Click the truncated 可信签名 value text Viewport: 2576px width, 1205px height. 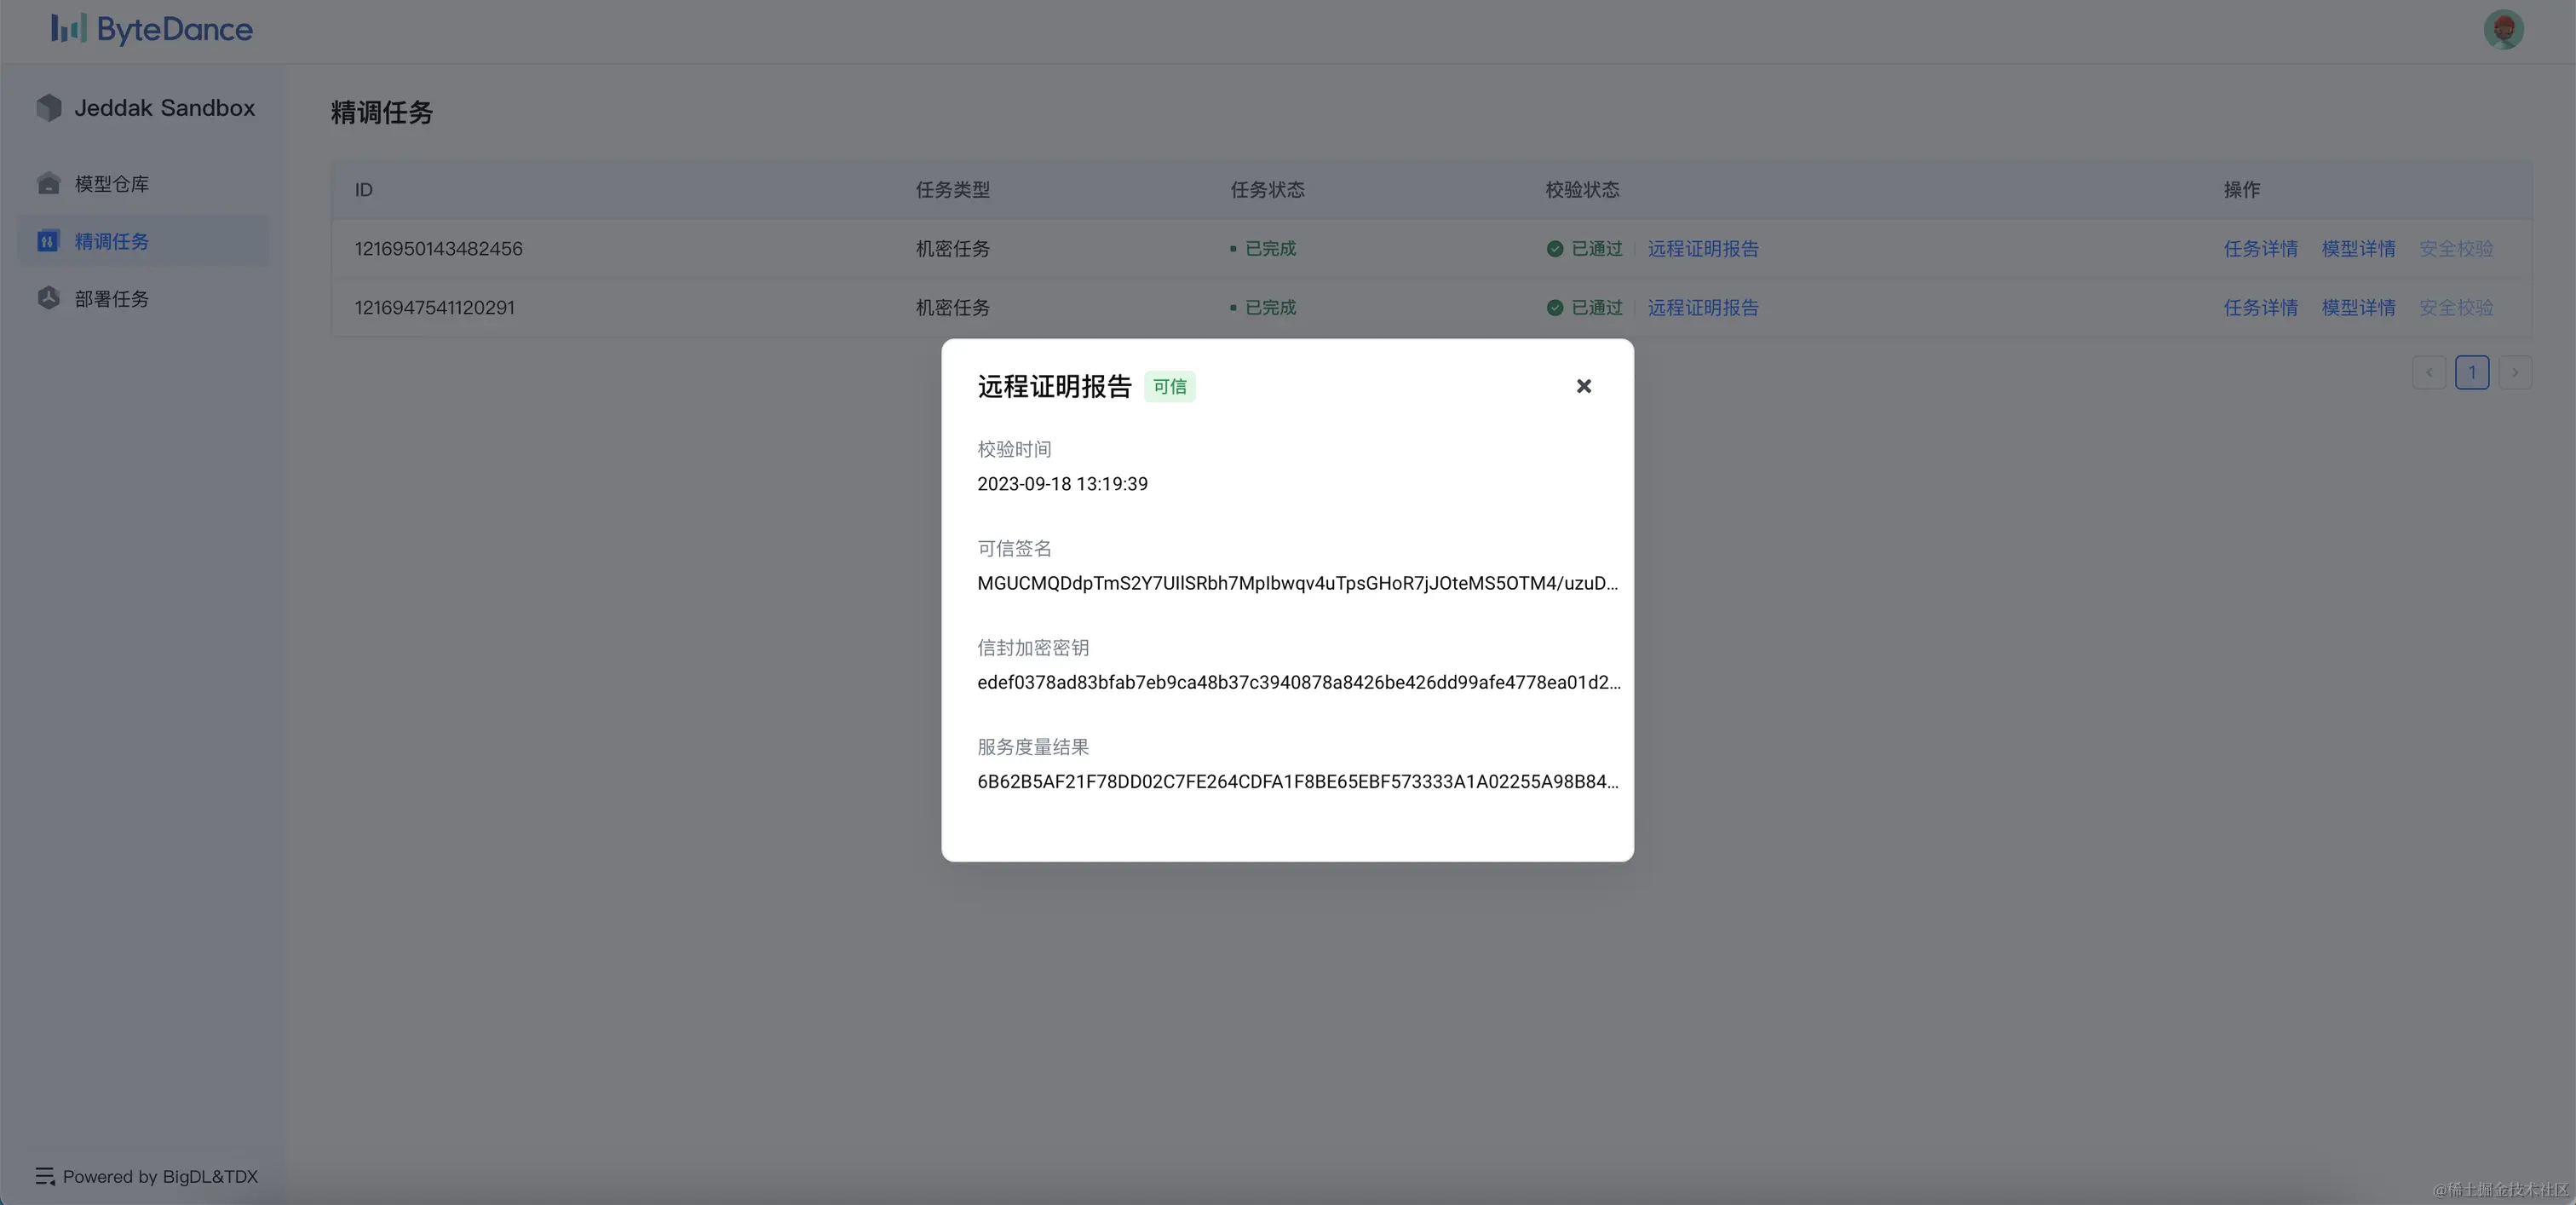click(x=1297, y=583)
